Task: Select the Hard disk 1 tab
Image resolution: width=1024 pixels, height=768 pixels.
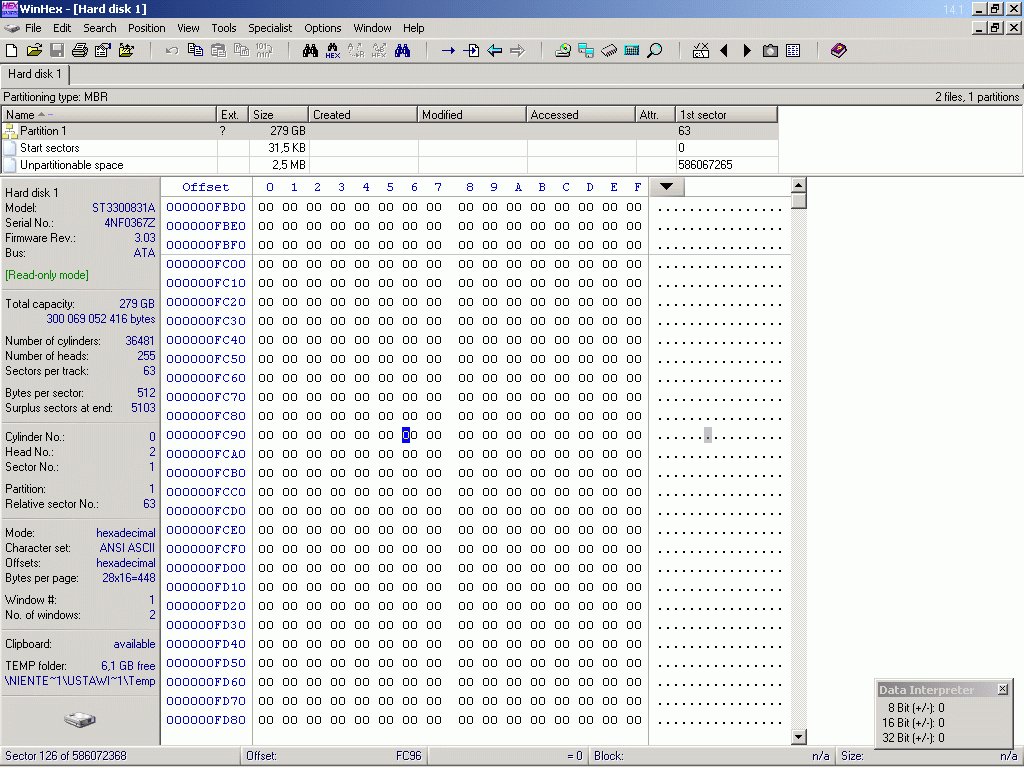Action: 35,74
